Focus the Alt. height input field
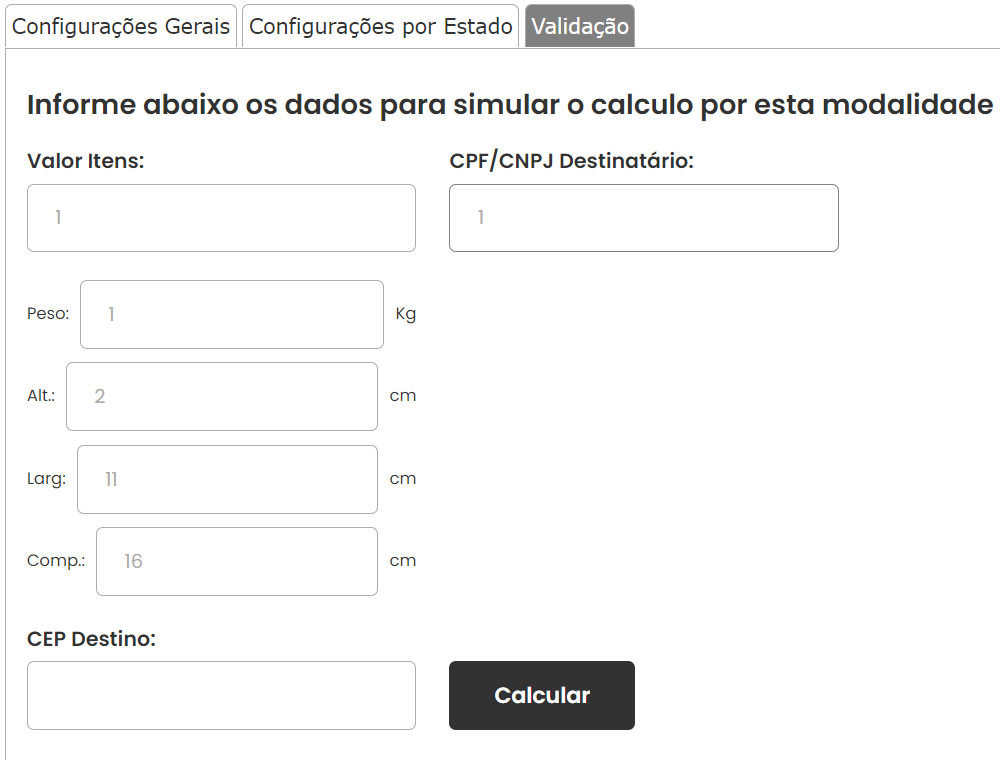The height and width of the screenshot is (760, 1000). tap(222, 397)
